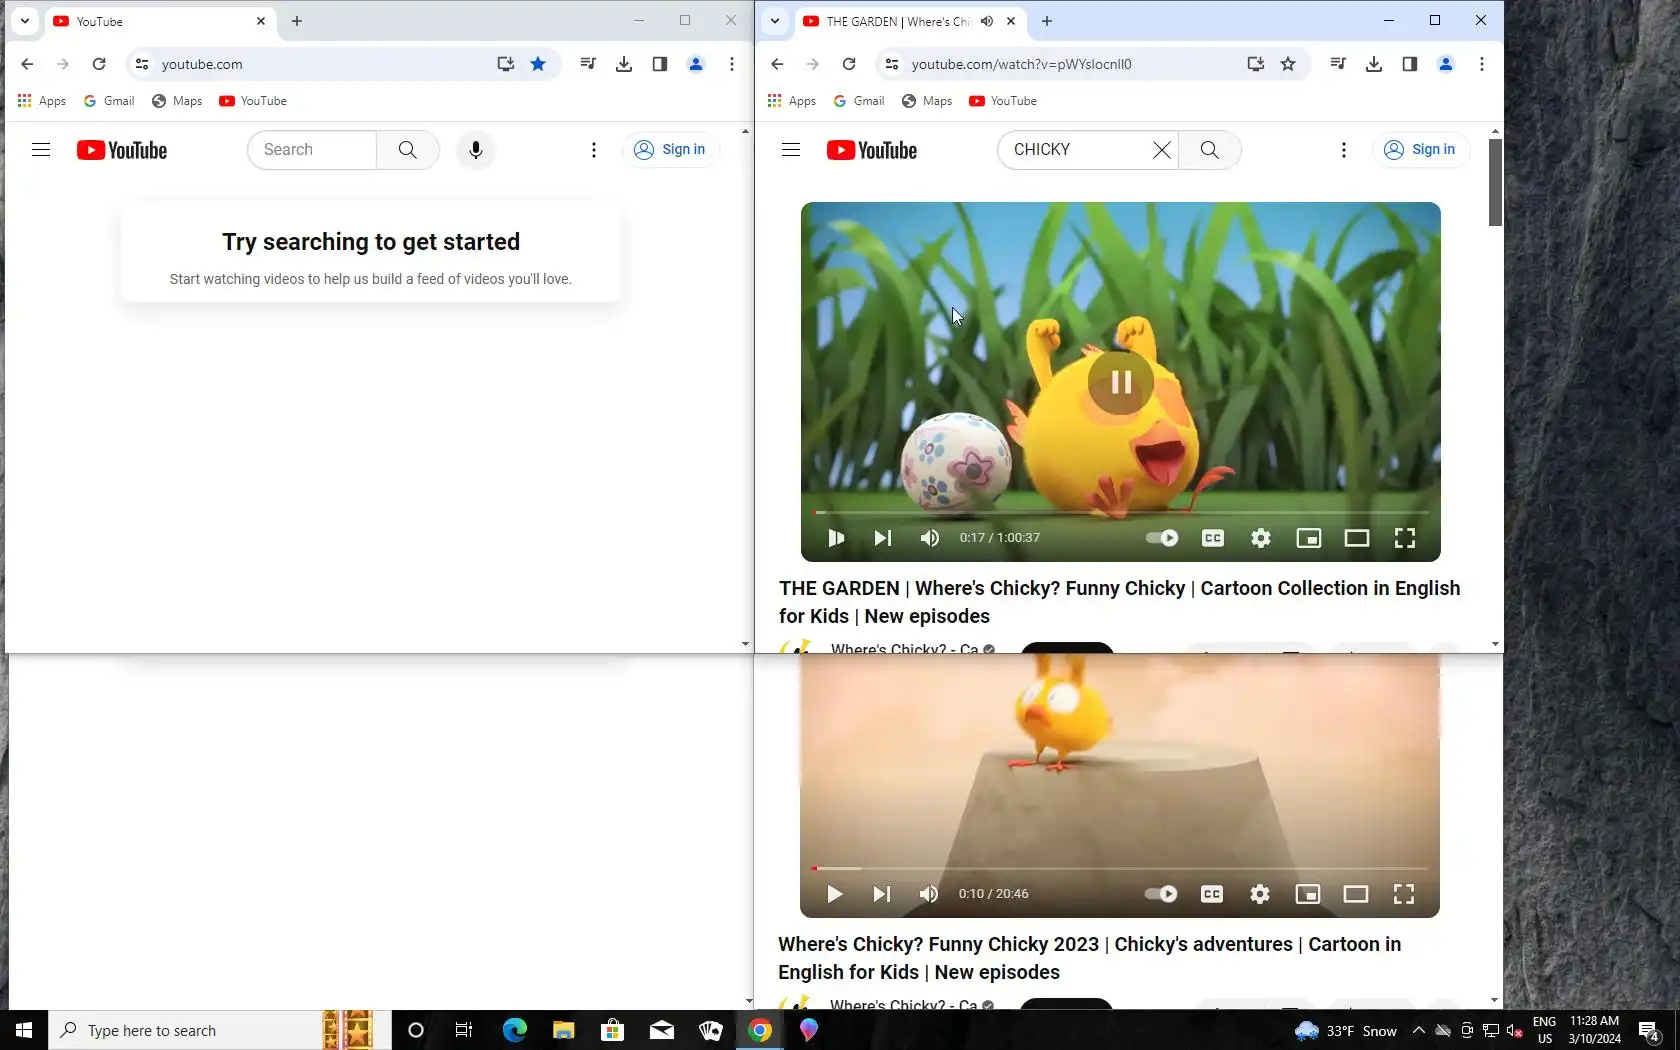Open media controls in THE GARDEN Chrome toolbar
Screen dimensions: 1680x1050
click(x=1338, y=64)
